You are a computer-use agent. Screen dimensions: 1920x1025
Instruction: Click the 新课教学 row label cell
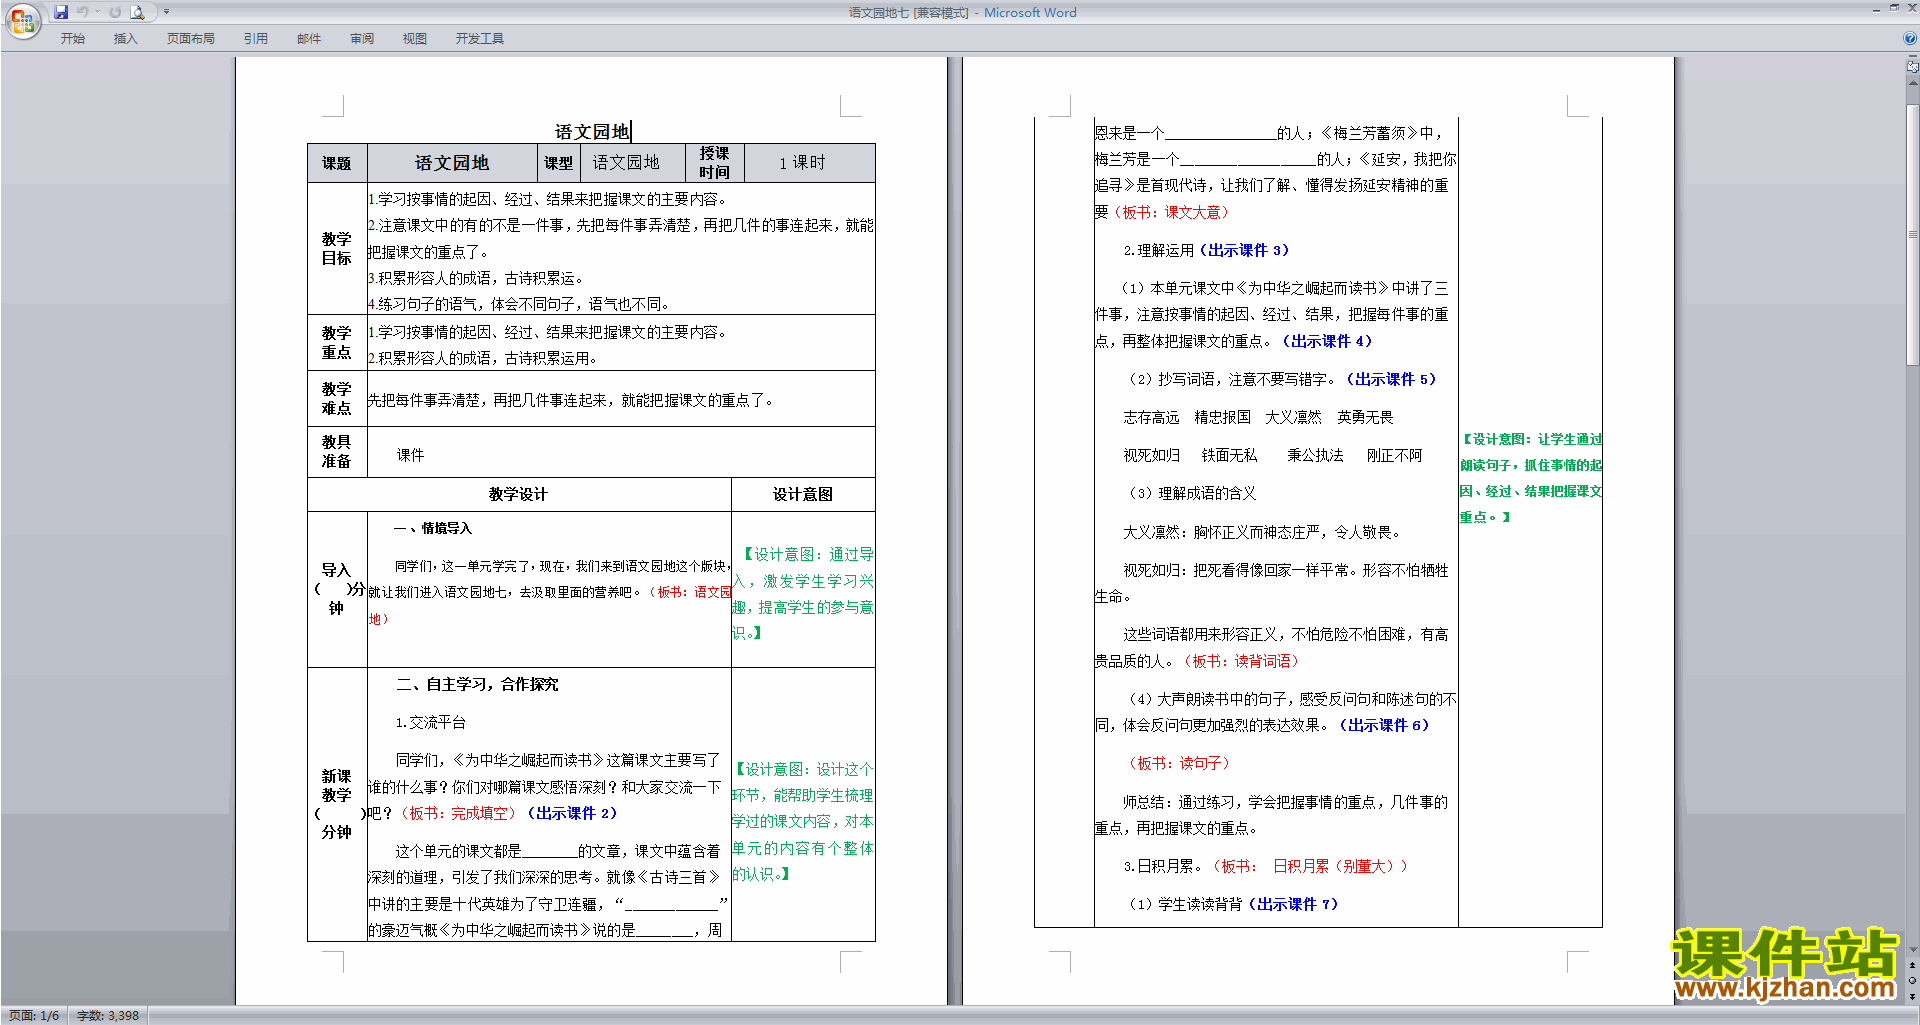pyautogui.click(x=337, y=804)
